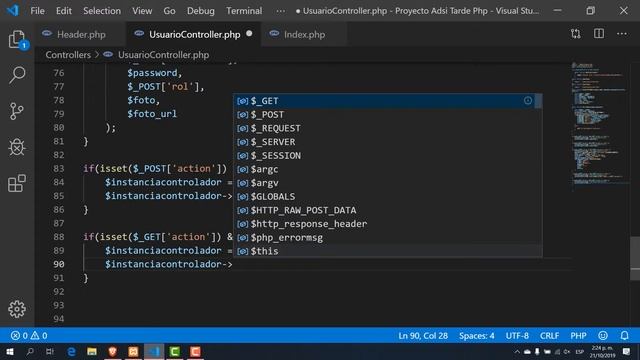This screenshot has height=360, width=640.
Task: Click the UsuarioController.php breadcrumb
Action: point(163,55)
